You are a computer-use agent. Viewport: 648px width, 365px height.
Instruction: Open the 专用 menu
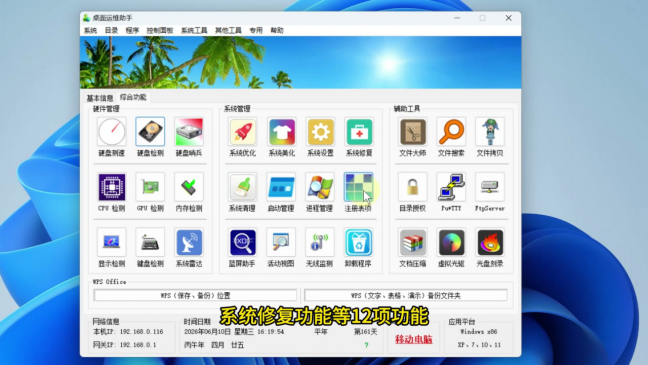pyautogui.click(x=256, y=31)
